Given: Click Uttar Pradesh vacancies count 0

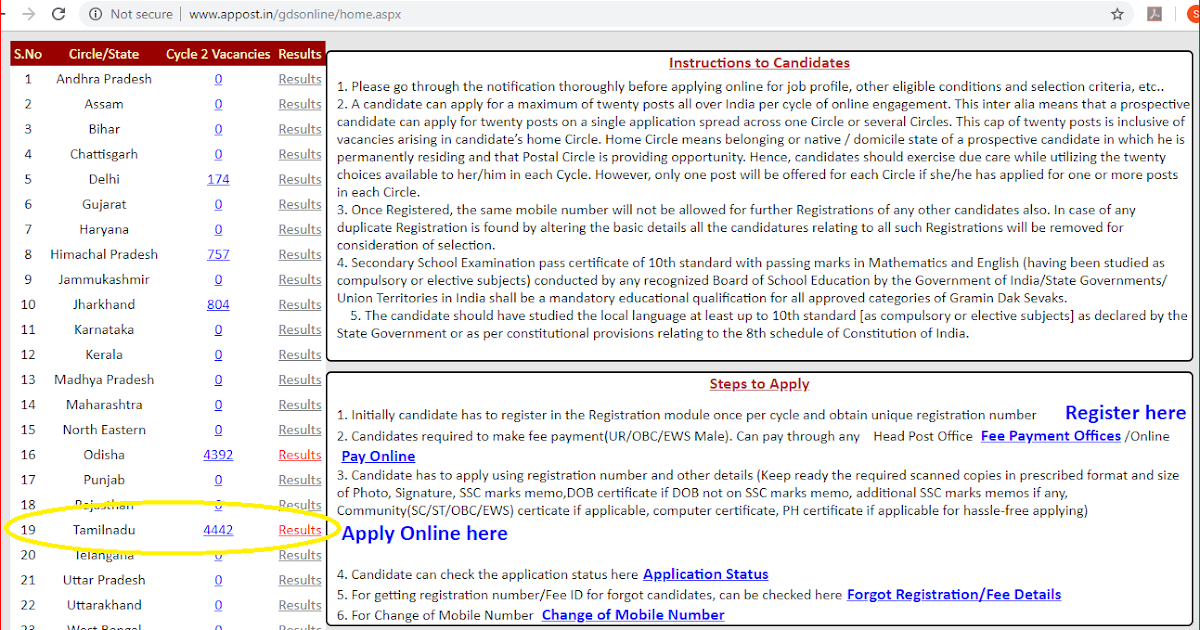Looking at the screenshot, I should pyautogui.click(x=218, y=580).
